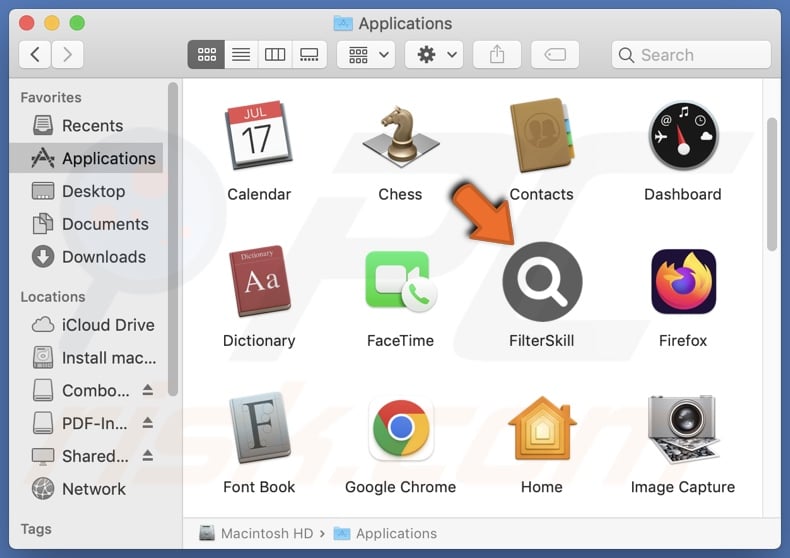Screen dimensions: 790x558
Task: Click Macintosh HD in the path bar
Action: pyautogui.click(x=256, y=533)
